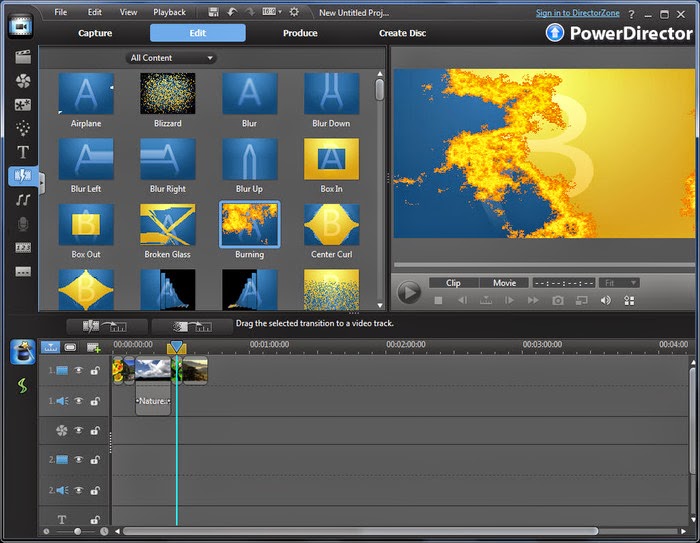Viewport: 700px width, 543px height.
Task: Open the Particle Room icon
Action: pyautogui.click(x=23, y=128)
